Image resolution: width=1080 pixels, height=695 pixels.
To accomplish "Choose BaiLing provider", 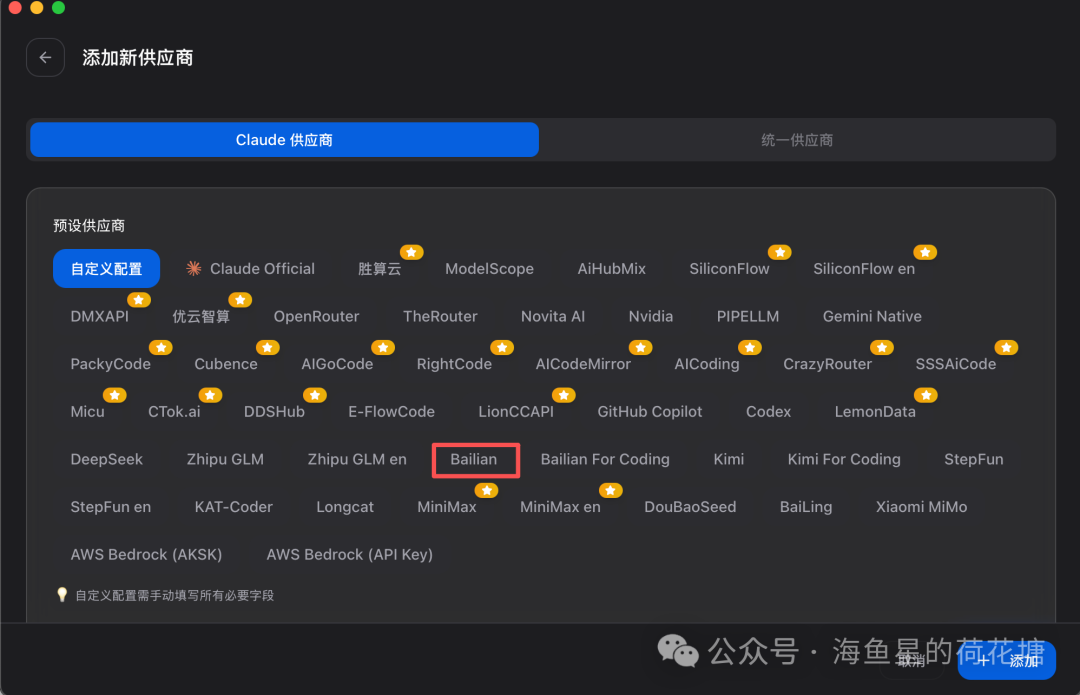I will pos(806,506).
